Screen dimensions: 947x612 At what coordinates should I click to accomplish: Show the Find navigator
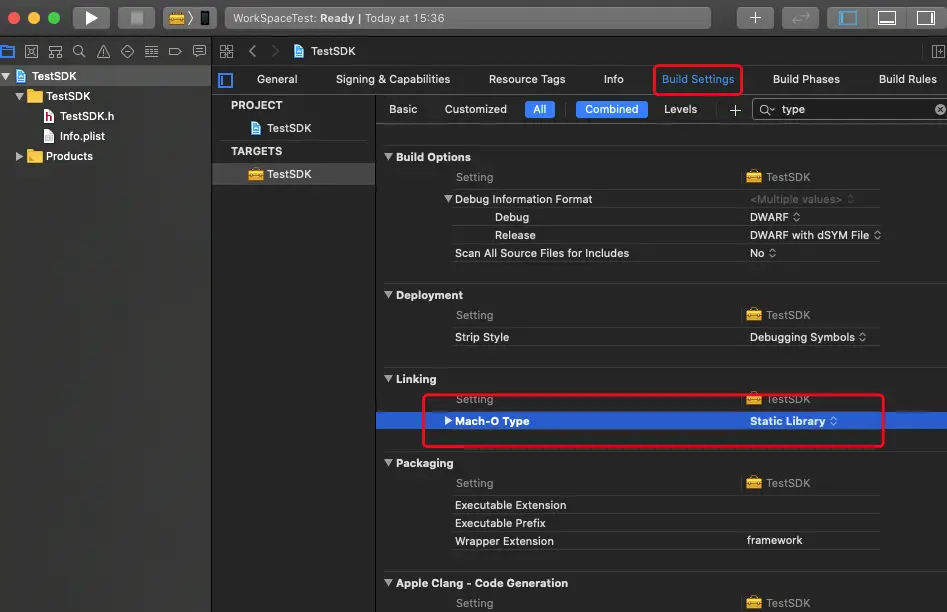pos(79,52)
